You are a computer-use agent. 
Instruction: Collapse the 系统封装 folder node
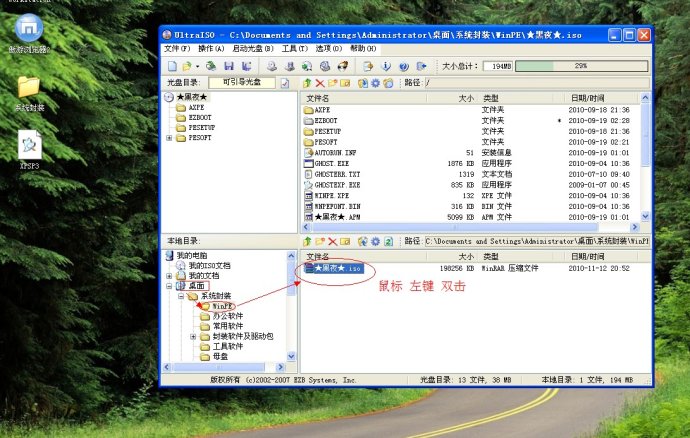[x=181, y=296]
